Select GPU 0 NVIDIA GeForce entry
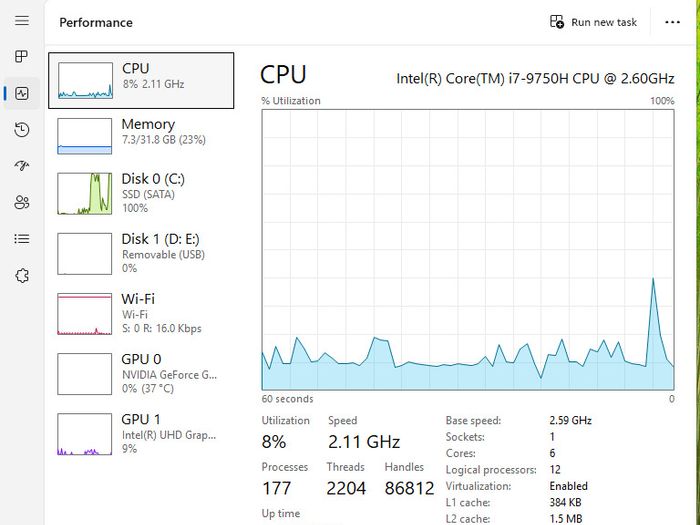700x525 pixels. click(141, 374)
